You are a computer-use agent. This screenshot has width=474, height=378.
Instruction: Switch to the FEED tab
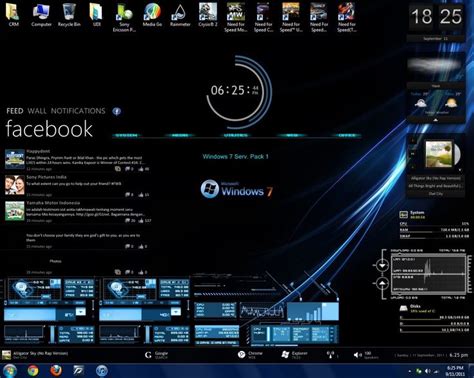tap(15, 111)
